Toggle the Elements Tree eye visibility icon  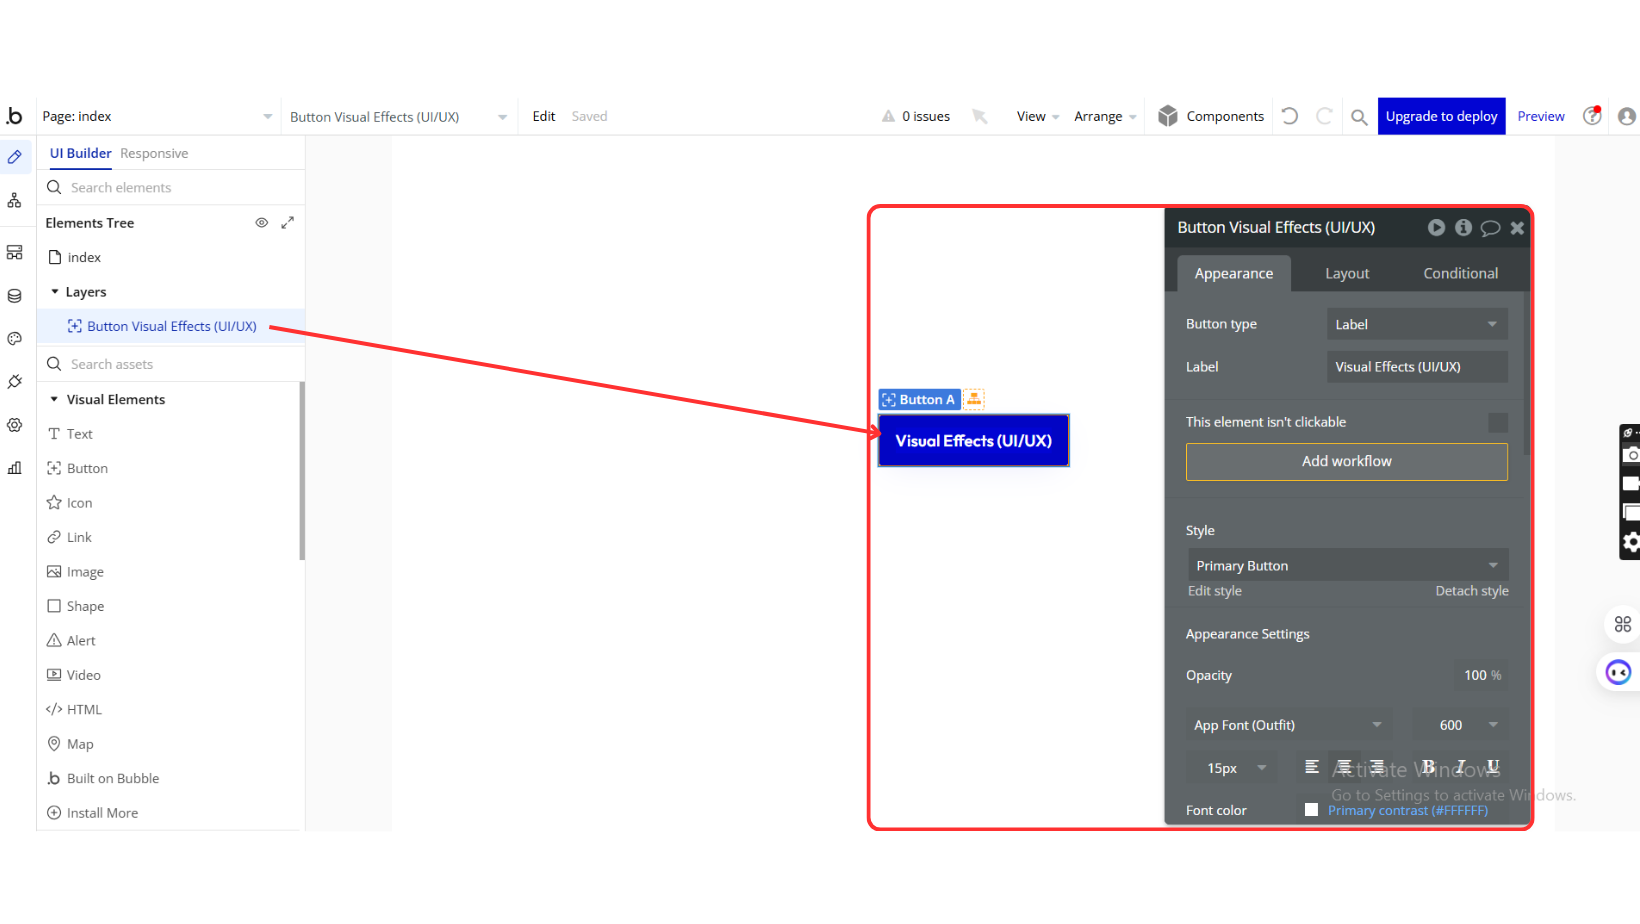(x=261, y=223)
